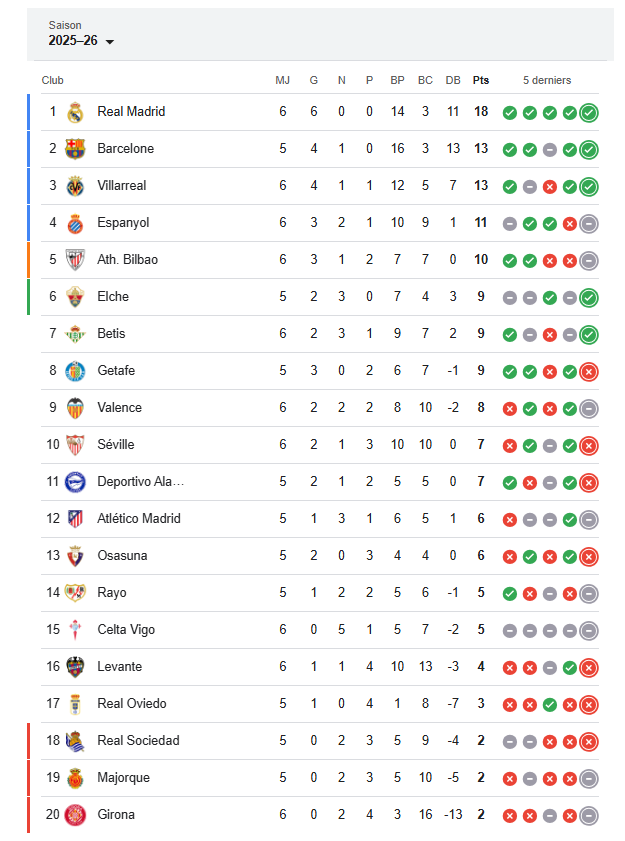Screen dimensions: 625x841
Task: Click the Real Madrid club crest
Action: point(75,112)
